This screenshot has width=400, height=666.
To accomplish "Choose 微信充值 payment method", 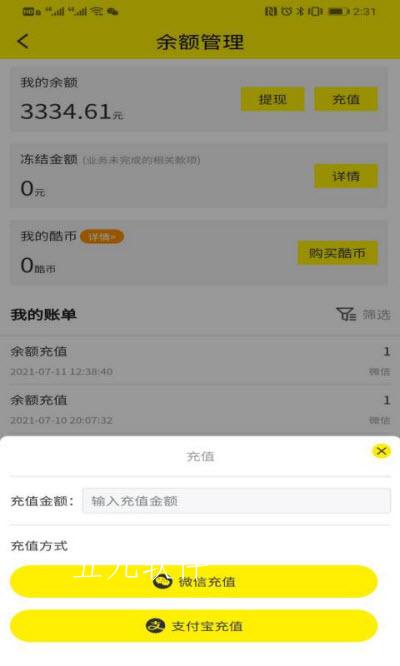I will coord(194,581).
